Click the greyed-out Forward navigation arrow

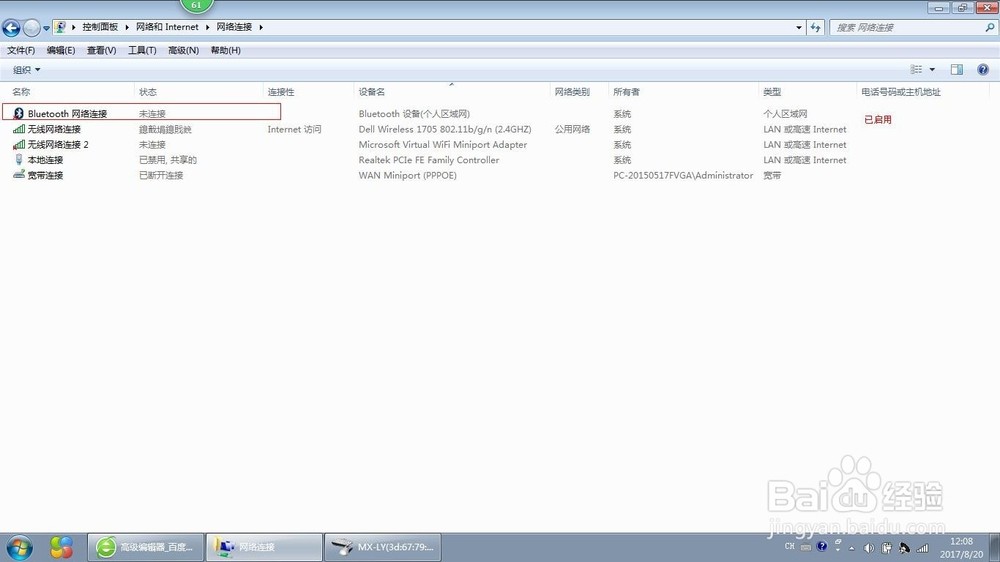click(31, 27)
